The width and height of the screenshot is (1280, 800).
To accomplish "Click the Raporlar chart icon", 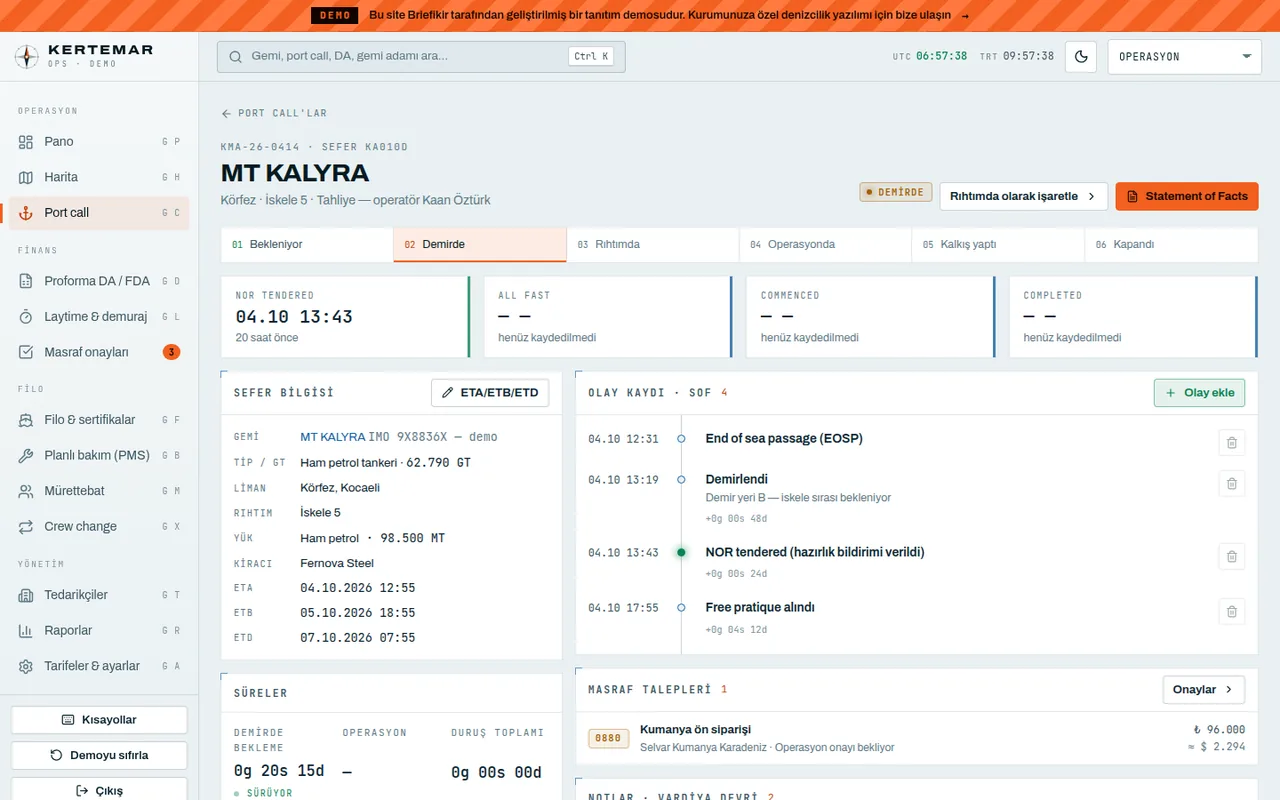I will coord(26,630).
